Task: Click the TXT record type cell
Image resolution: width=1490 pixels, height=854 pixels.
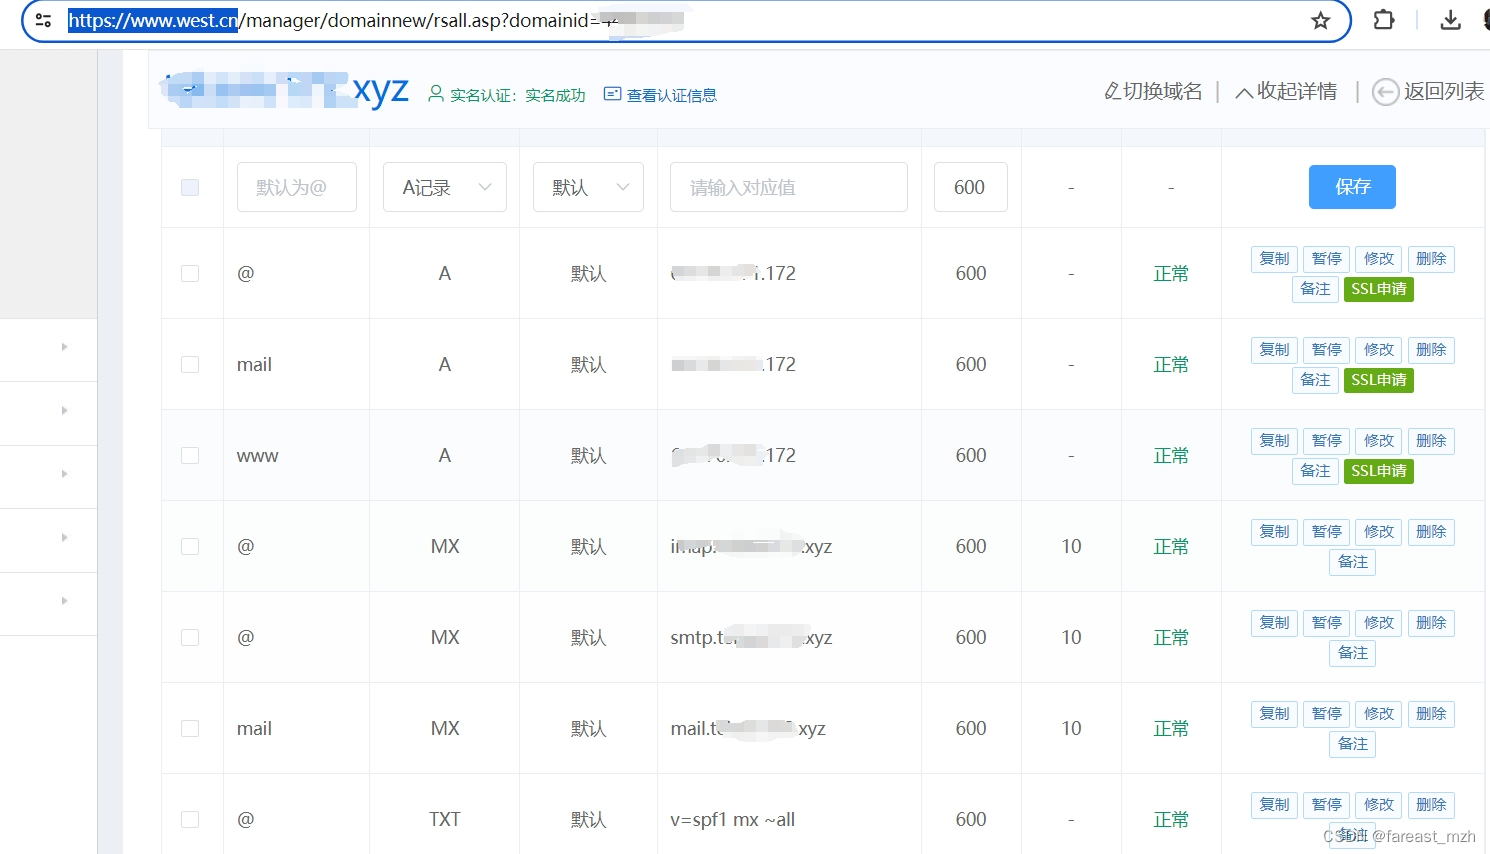Action: (445, 820)
